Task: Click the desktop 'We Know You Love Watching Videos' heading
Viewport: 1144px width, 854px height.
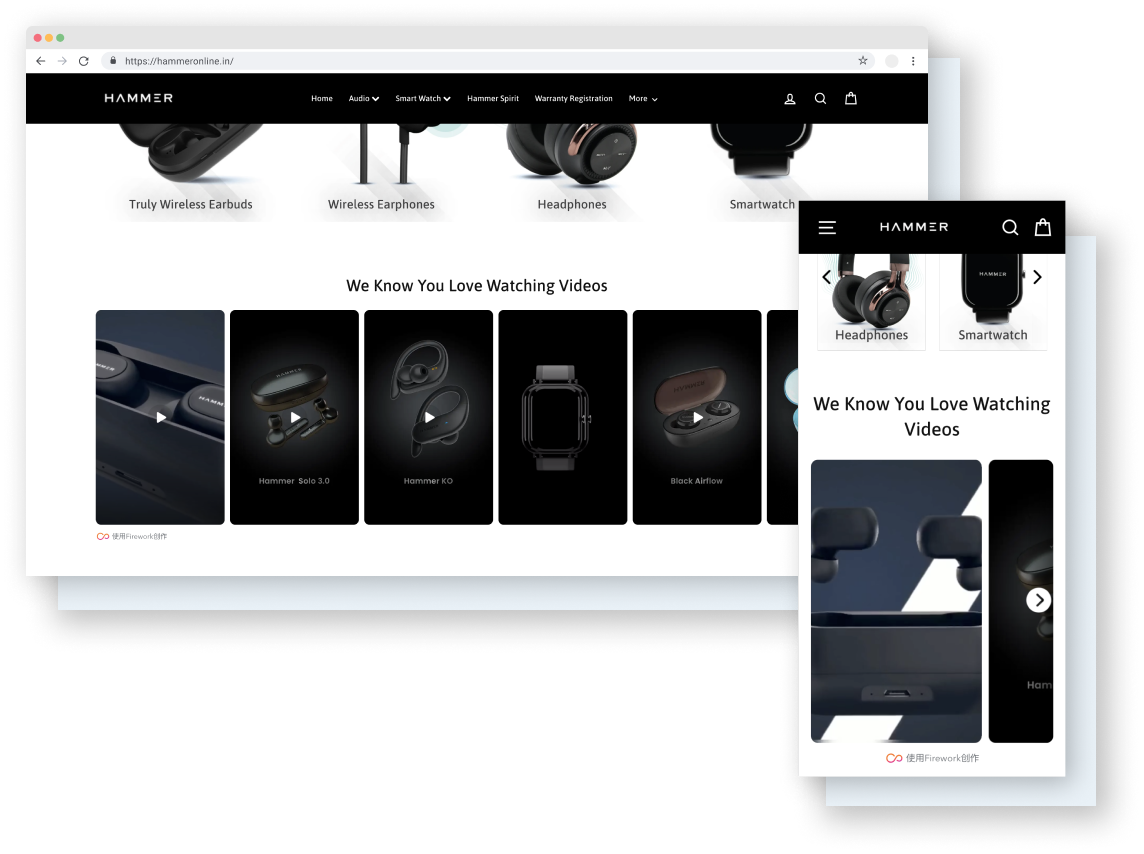Action: (477, 286)
